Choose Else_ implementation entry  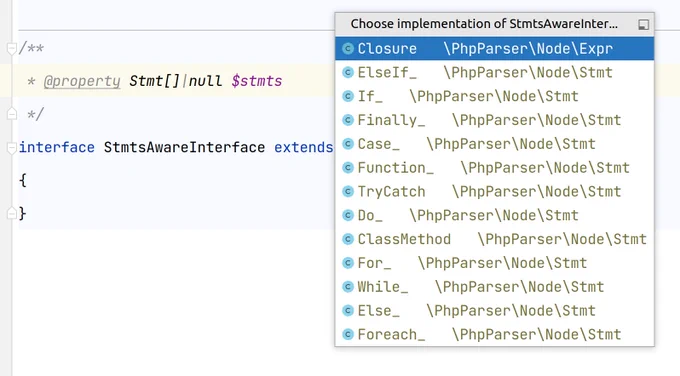pyautogui.click(x=494, y=311)
